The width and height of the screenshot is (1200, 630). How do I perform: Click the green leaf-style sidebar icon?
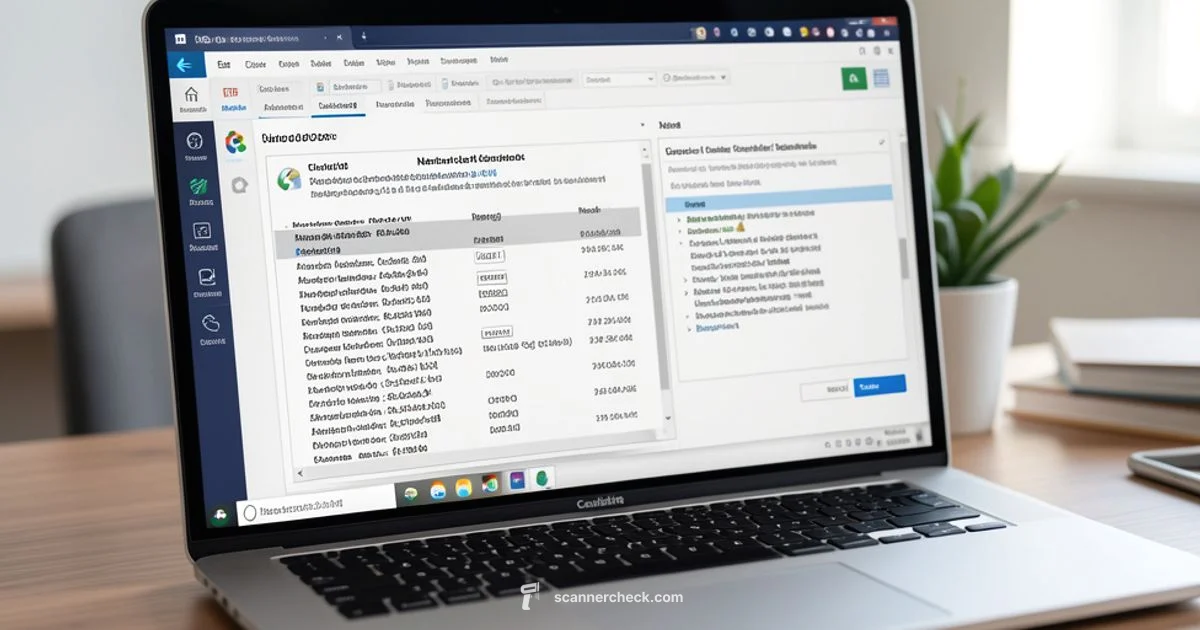199,187
